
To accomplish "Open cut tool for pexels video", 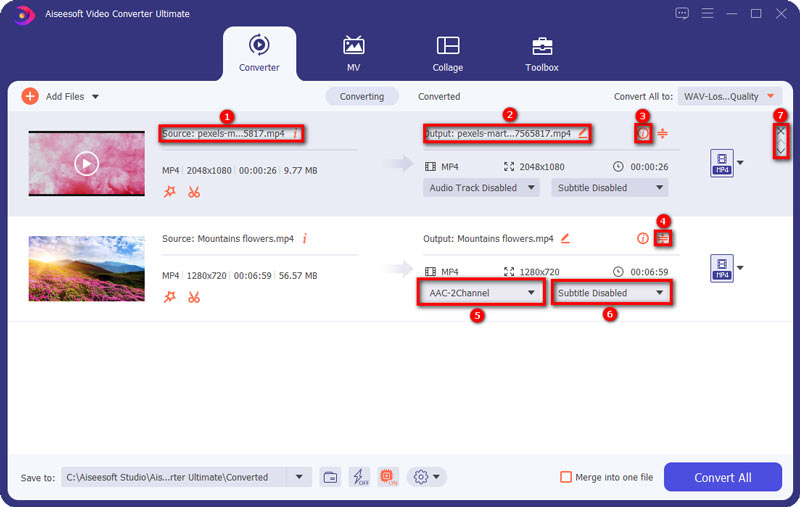I will click(x=194, y=192).
